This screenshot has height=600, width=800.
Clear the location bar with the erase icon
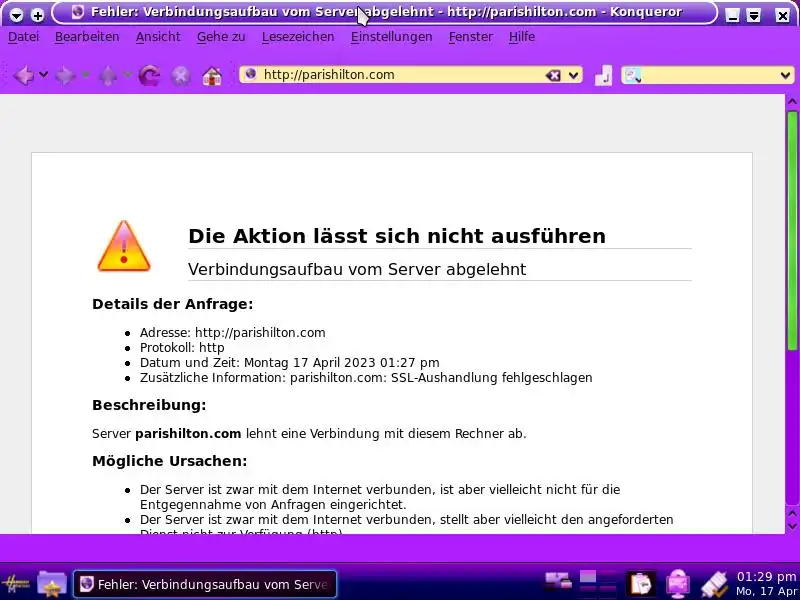click(553, 76)
